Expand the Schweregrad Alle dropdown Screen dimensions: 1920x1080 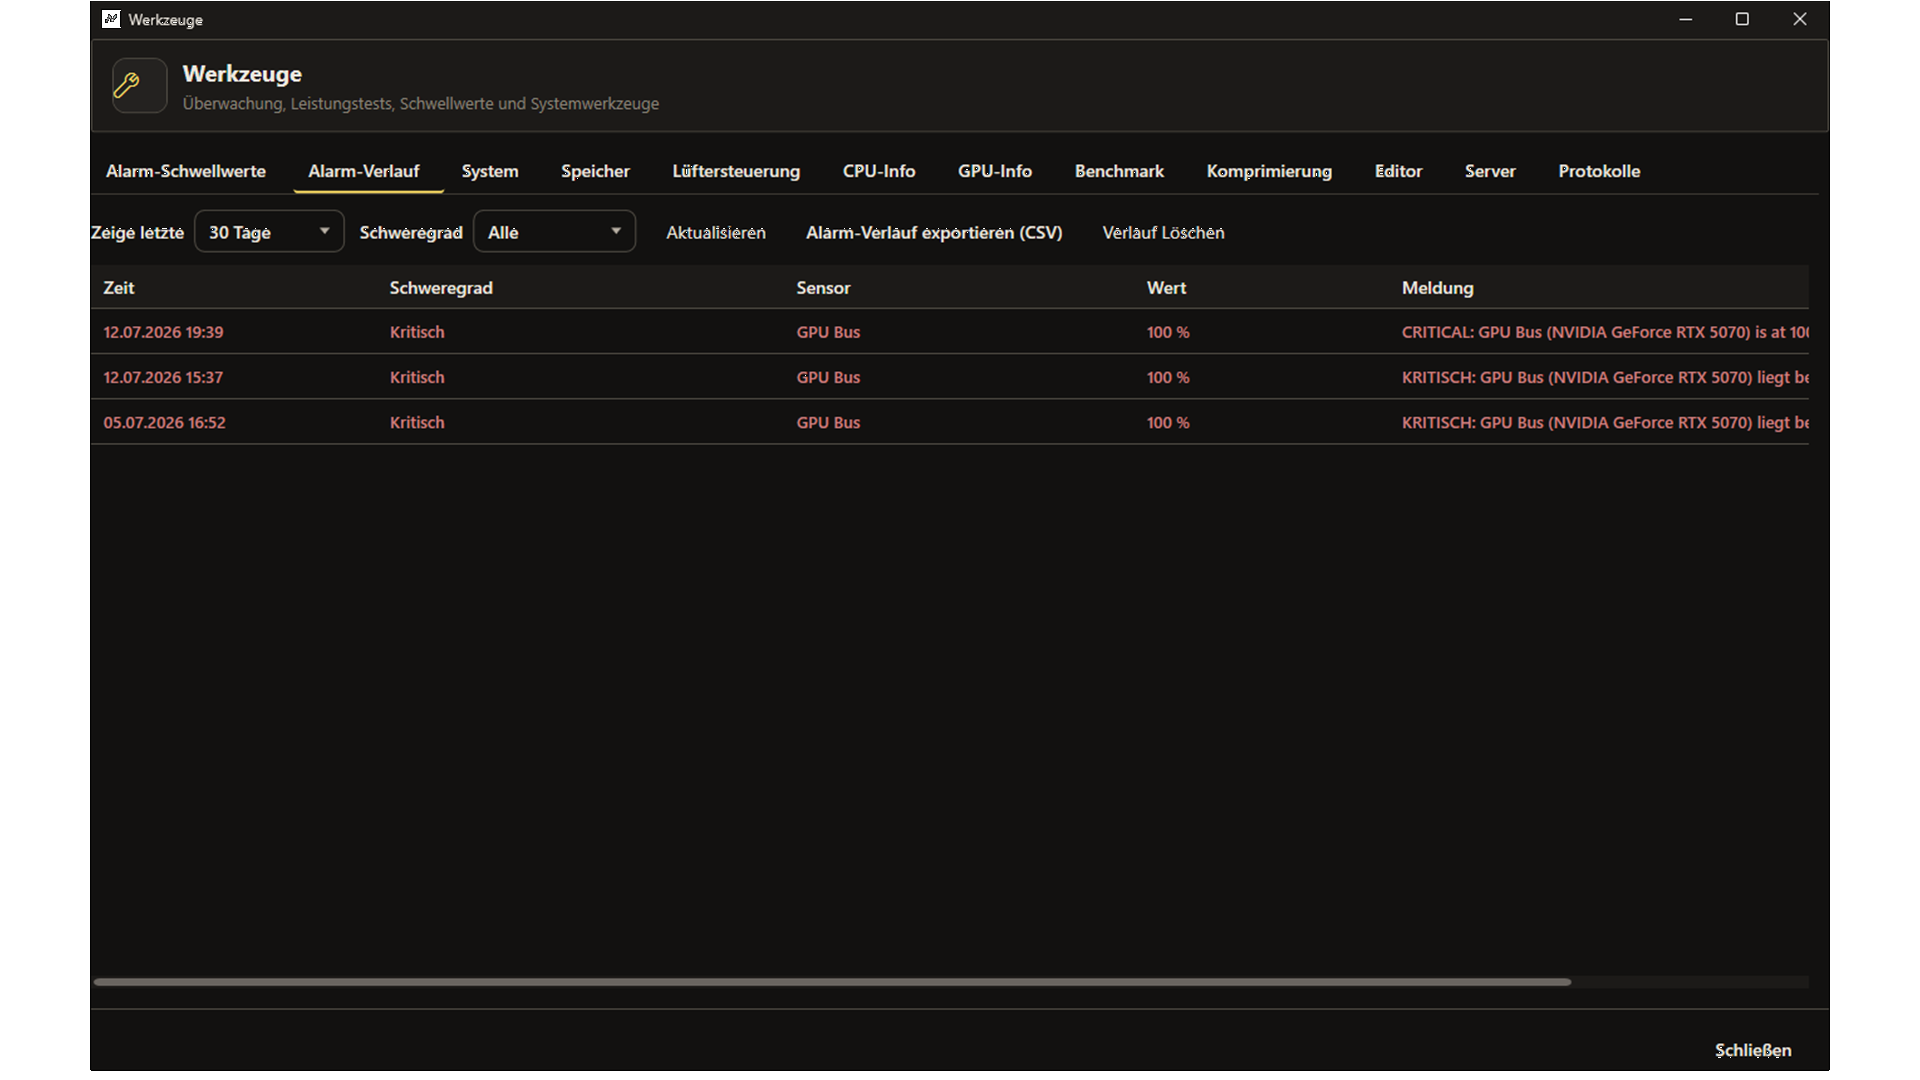554,232
